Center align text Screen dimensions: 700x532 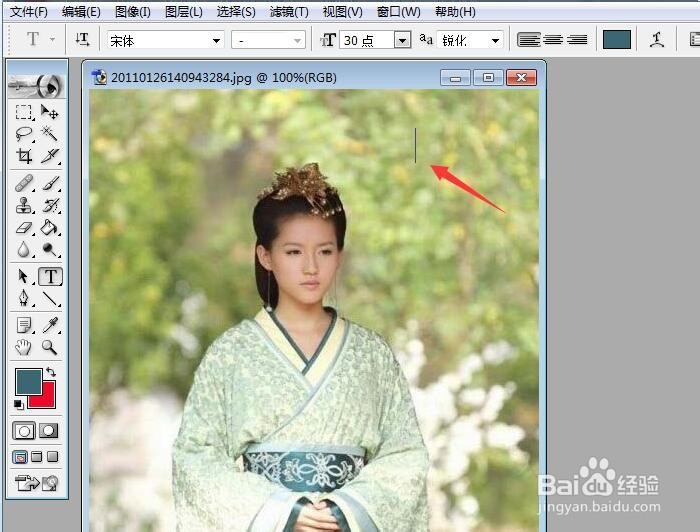[x=553, y=40]
